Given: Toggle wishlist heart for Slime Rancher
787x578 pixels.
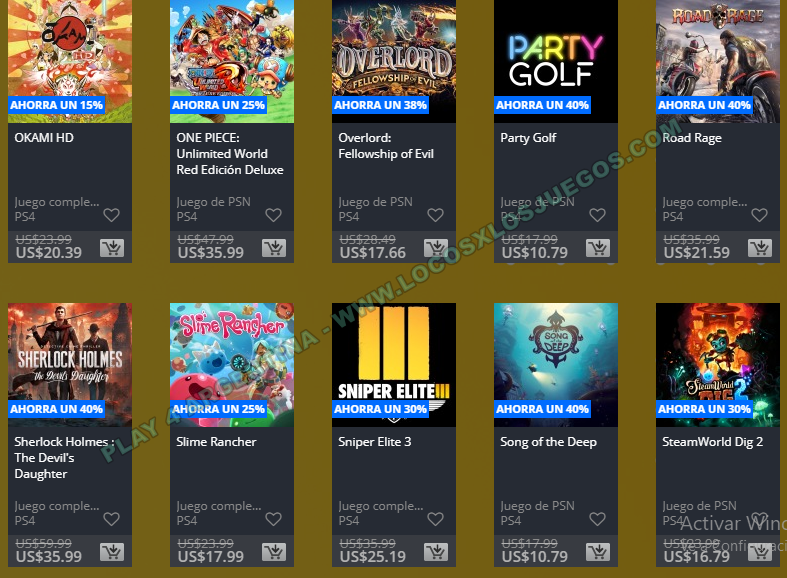Looking at the screenshot, I should pos(274,519).
